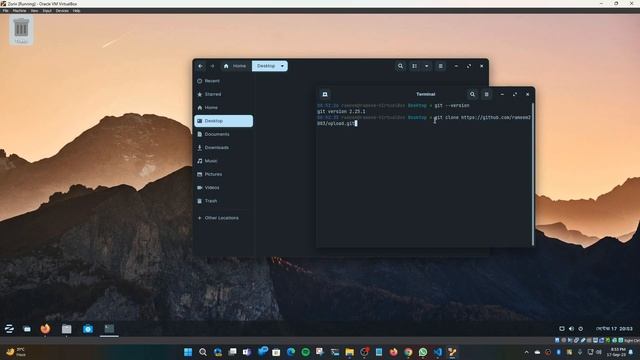640x360 pixels.
Task: Select Starred in Files sidebar
Action: pos(224,94)
